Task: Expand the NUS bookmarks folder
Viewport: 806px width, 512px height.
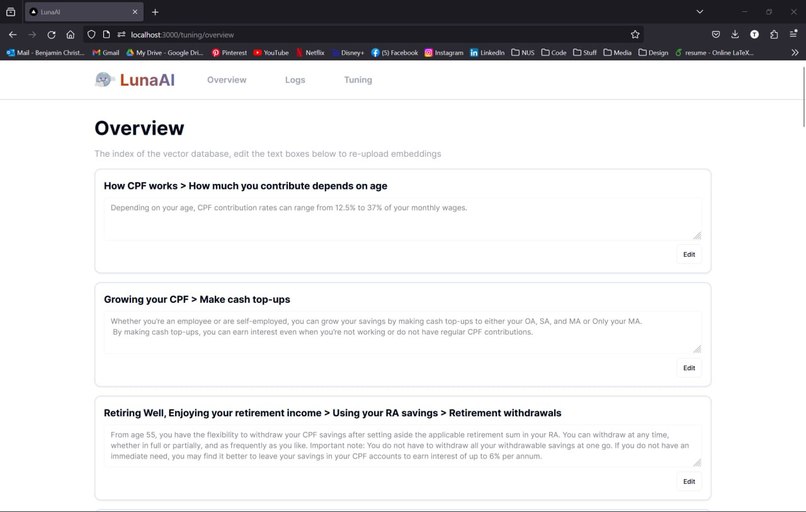Action: 523,52
